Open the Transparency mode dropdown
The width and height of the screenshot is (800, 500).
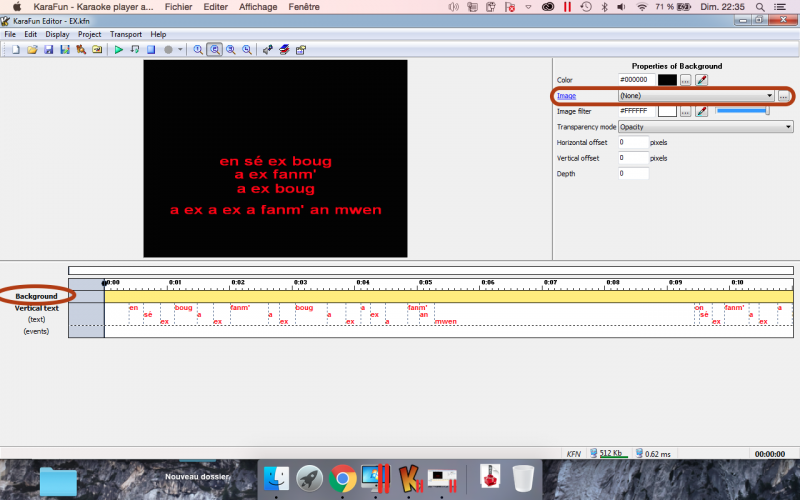point(706,127)
